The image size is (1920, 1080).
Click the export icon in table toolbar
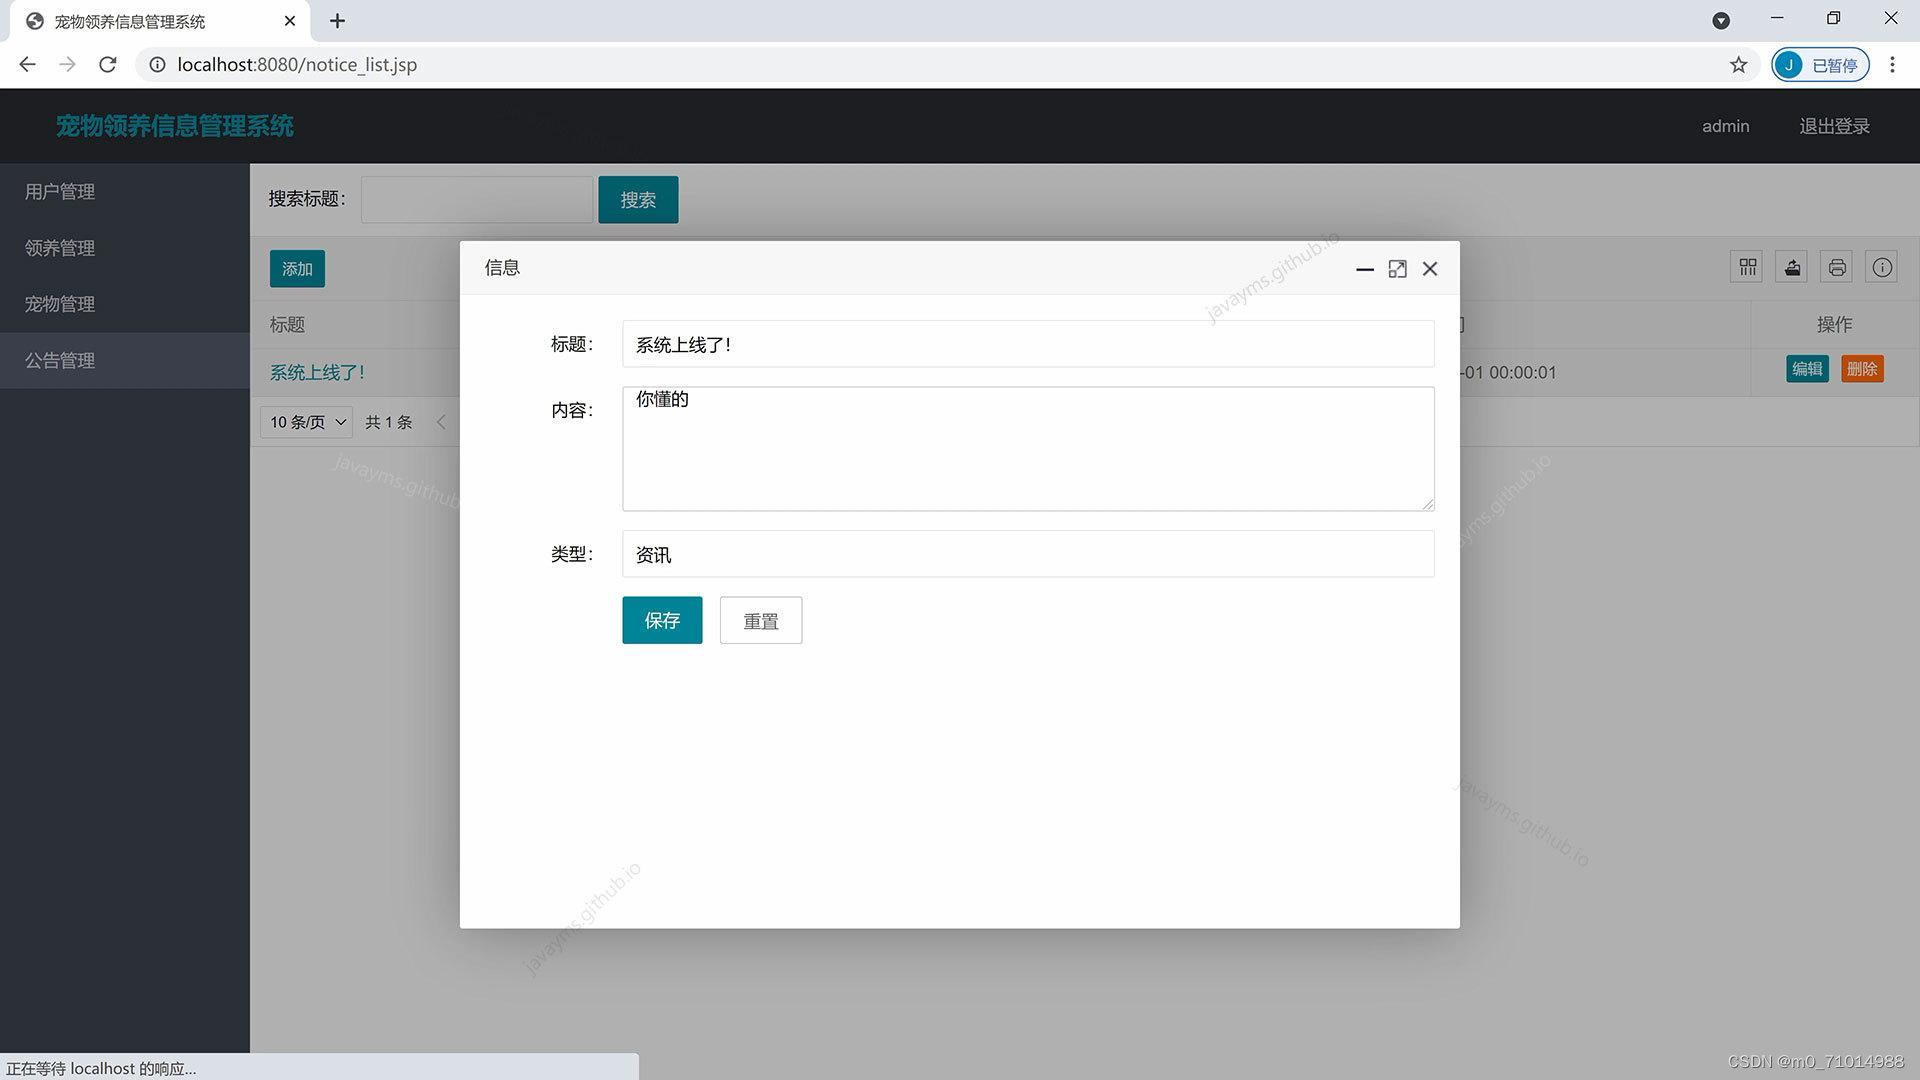point(1792,267)
